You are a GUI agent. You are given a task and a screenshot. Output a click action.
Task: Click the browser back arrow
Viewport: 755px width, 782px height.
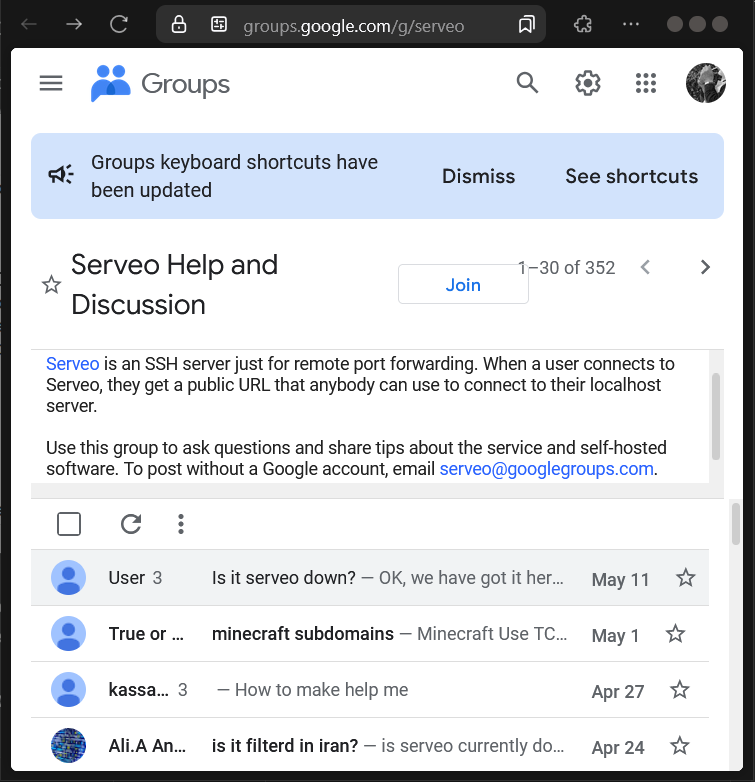click(29, 24)
